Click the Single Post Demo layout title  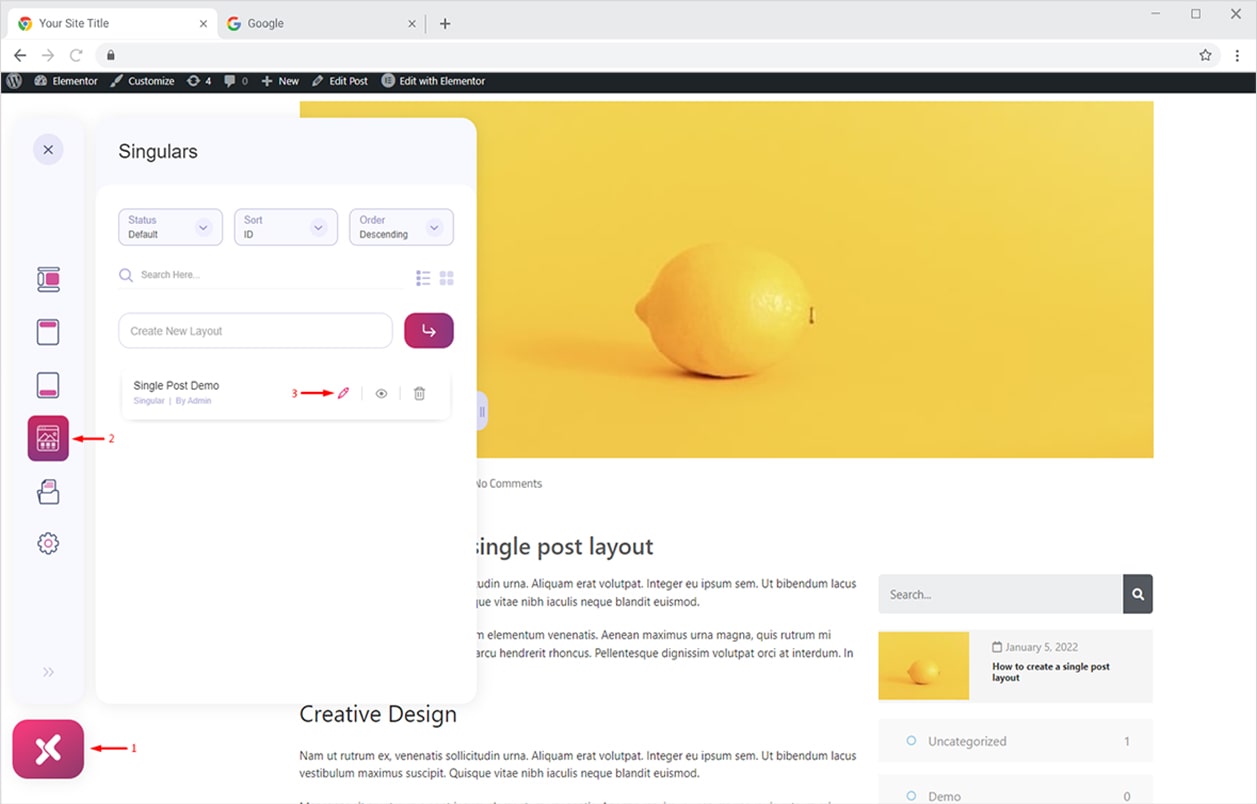tap(176, 385)
